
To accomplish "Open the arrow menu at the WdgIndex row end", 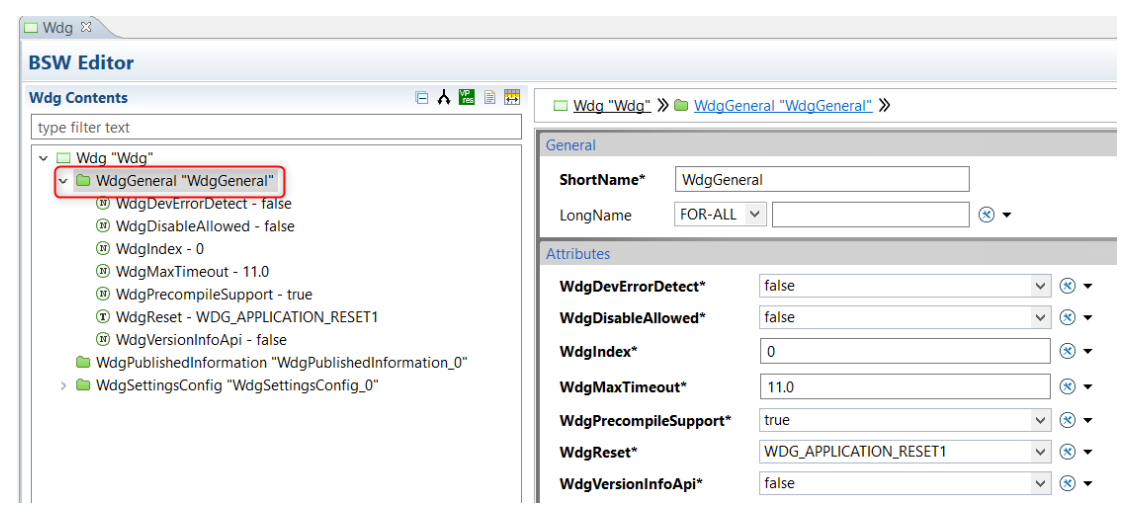I will coord(1087,352).
